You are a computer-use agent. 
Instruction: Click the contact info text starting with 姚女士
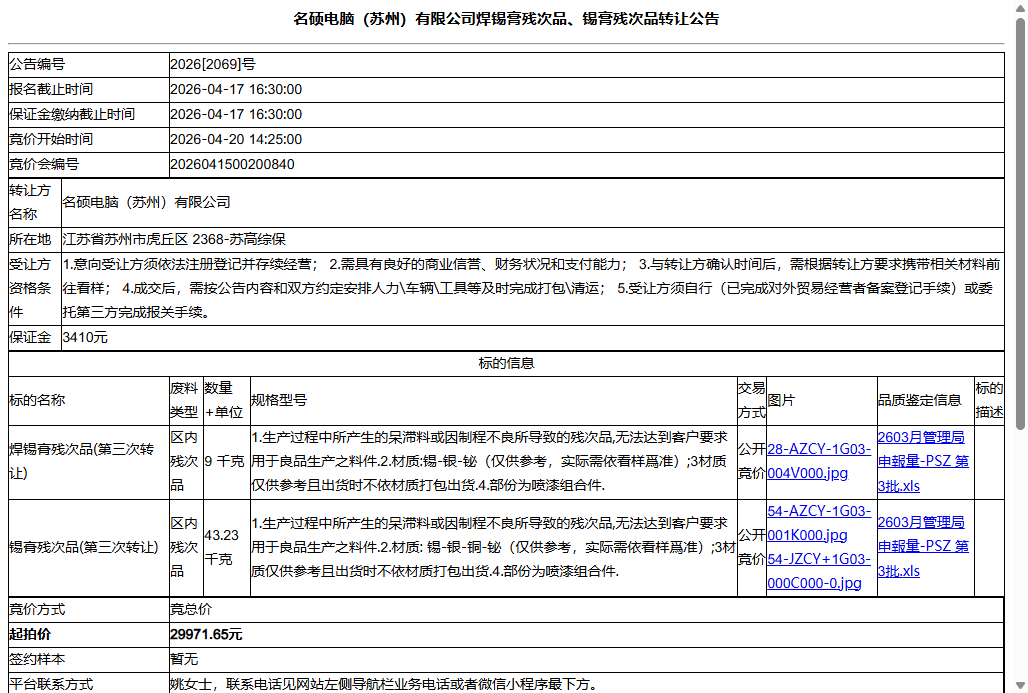384,684
